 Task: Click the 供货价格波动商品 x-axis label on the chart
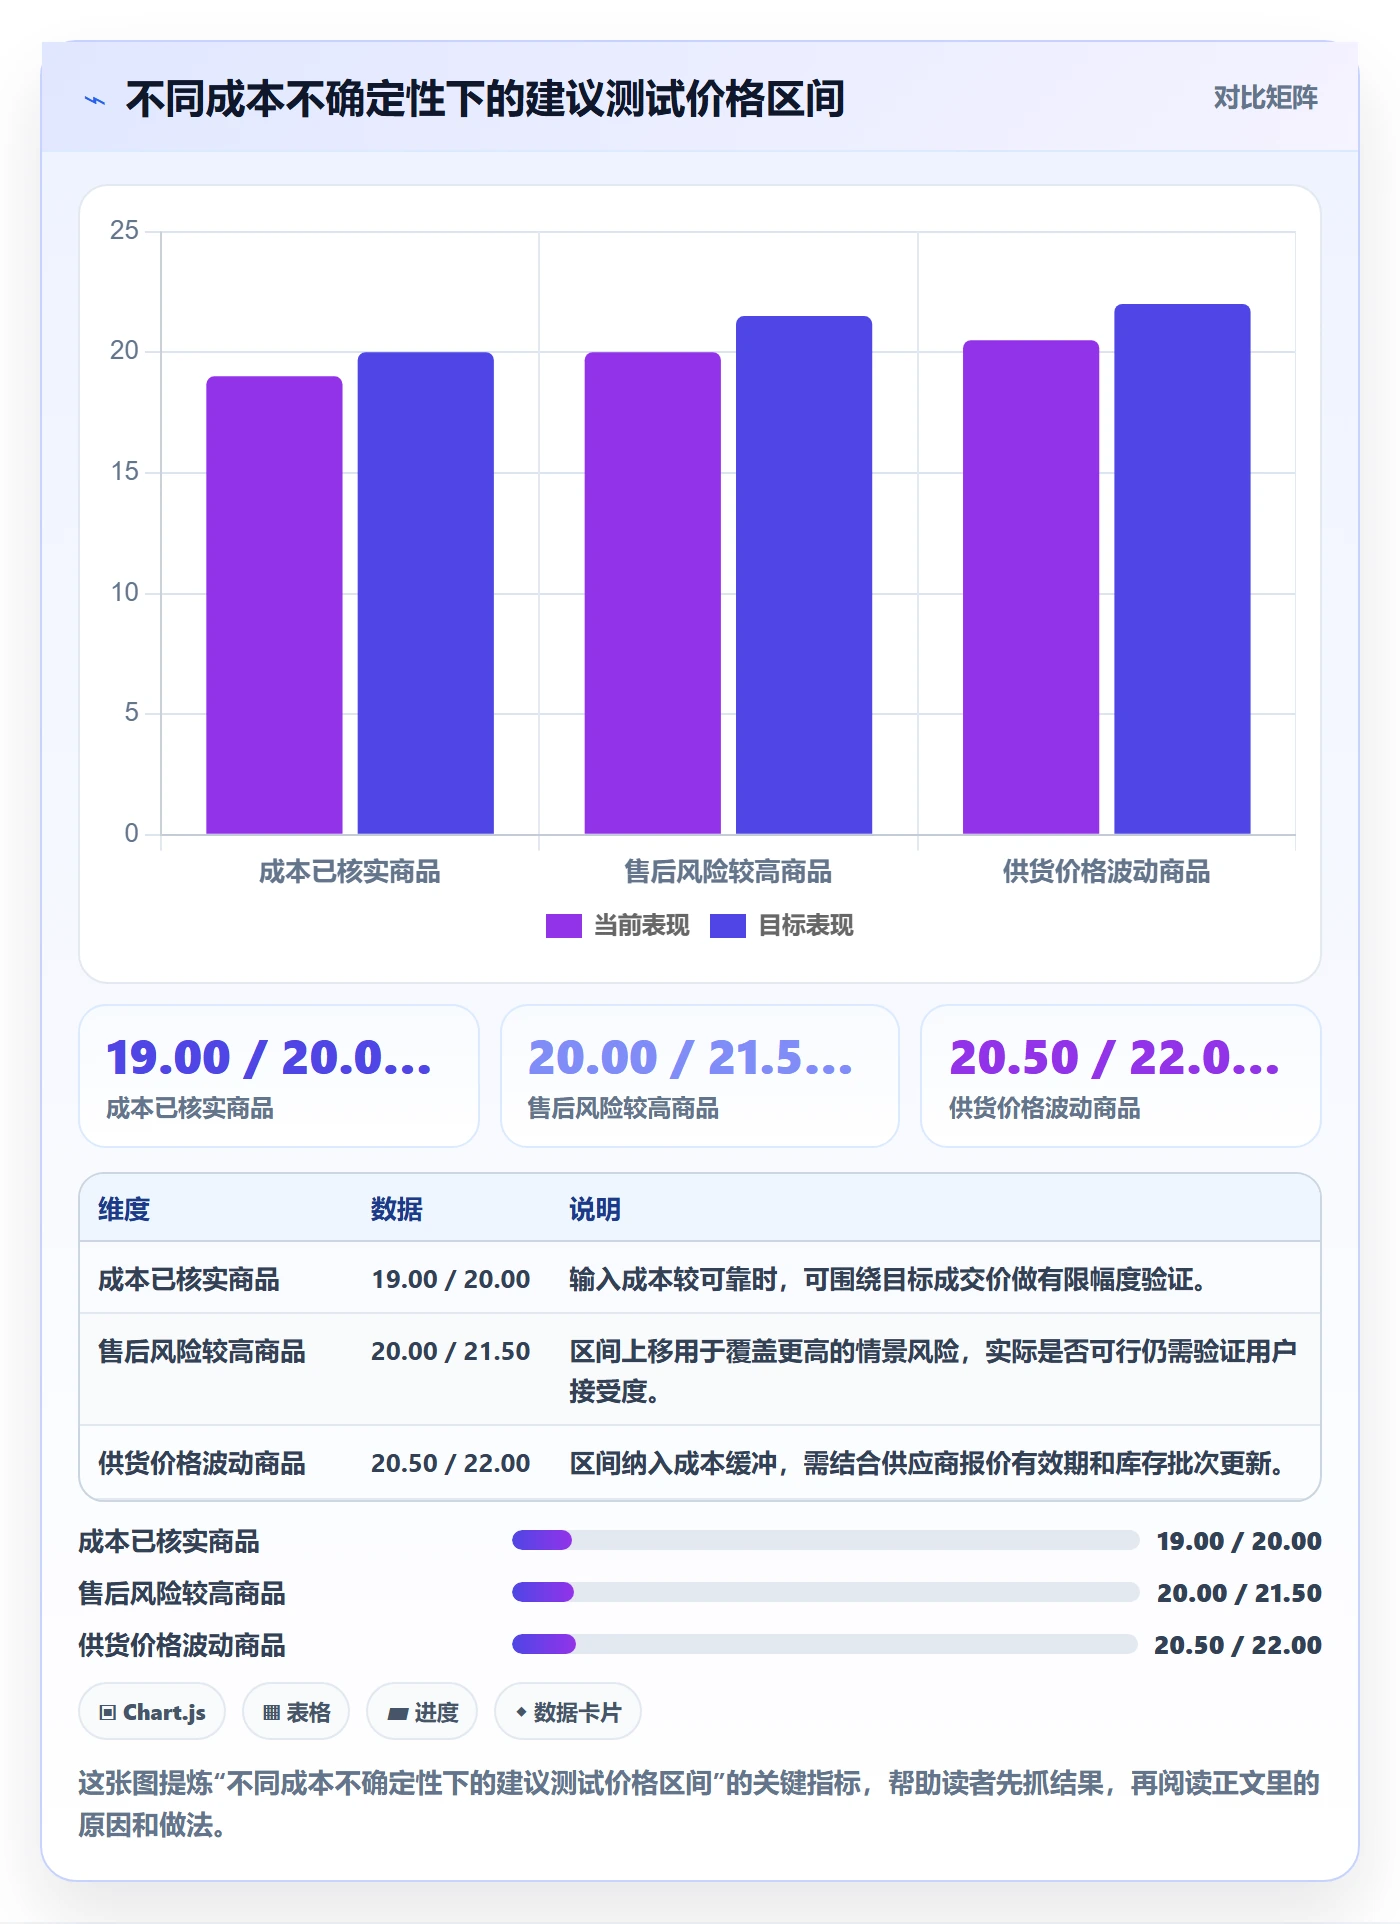pyautogui.click(x=1106, y=872)
